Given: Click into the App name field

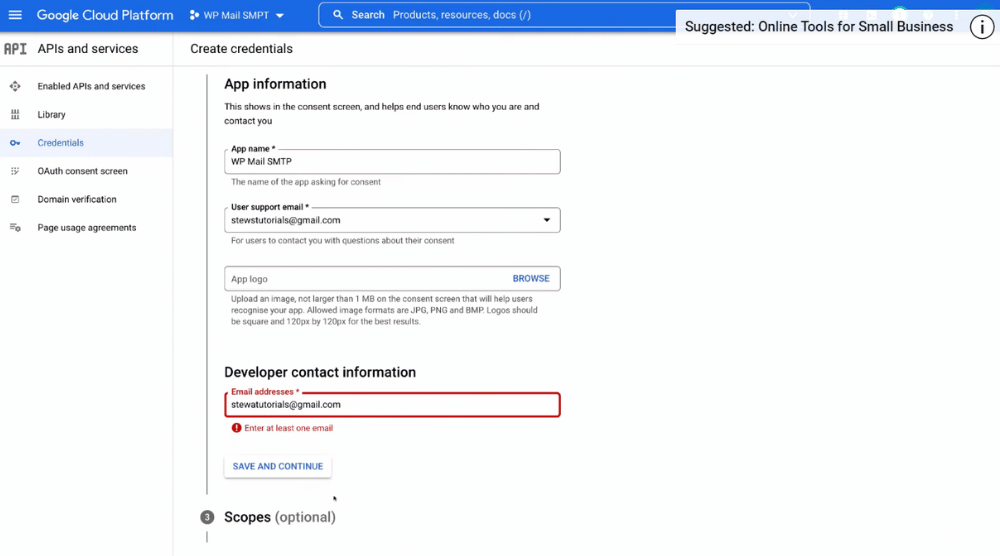Looking at the screenshot, I should (392, 162).
